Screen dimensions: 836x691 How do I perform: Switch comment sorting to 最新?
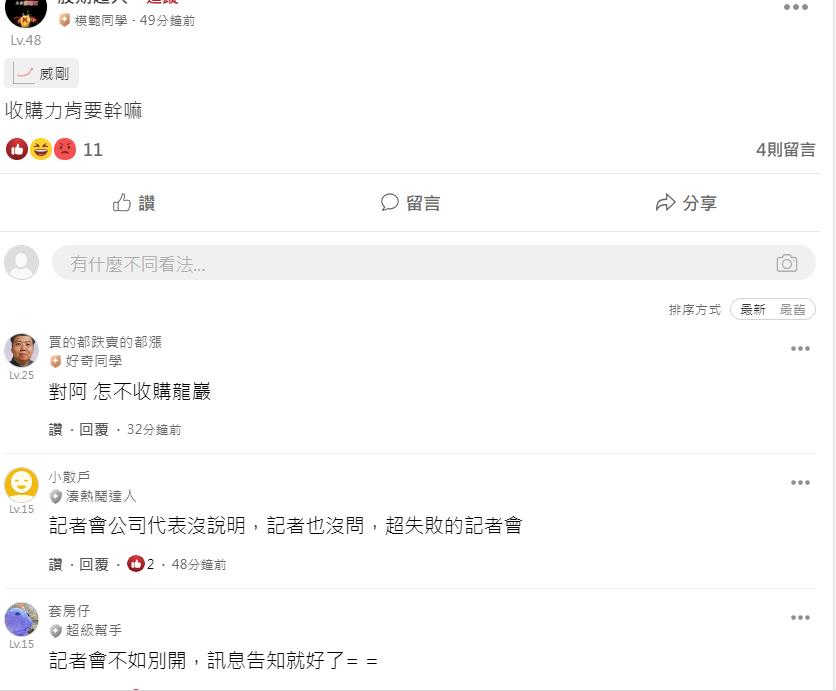(x=752, y=309)
